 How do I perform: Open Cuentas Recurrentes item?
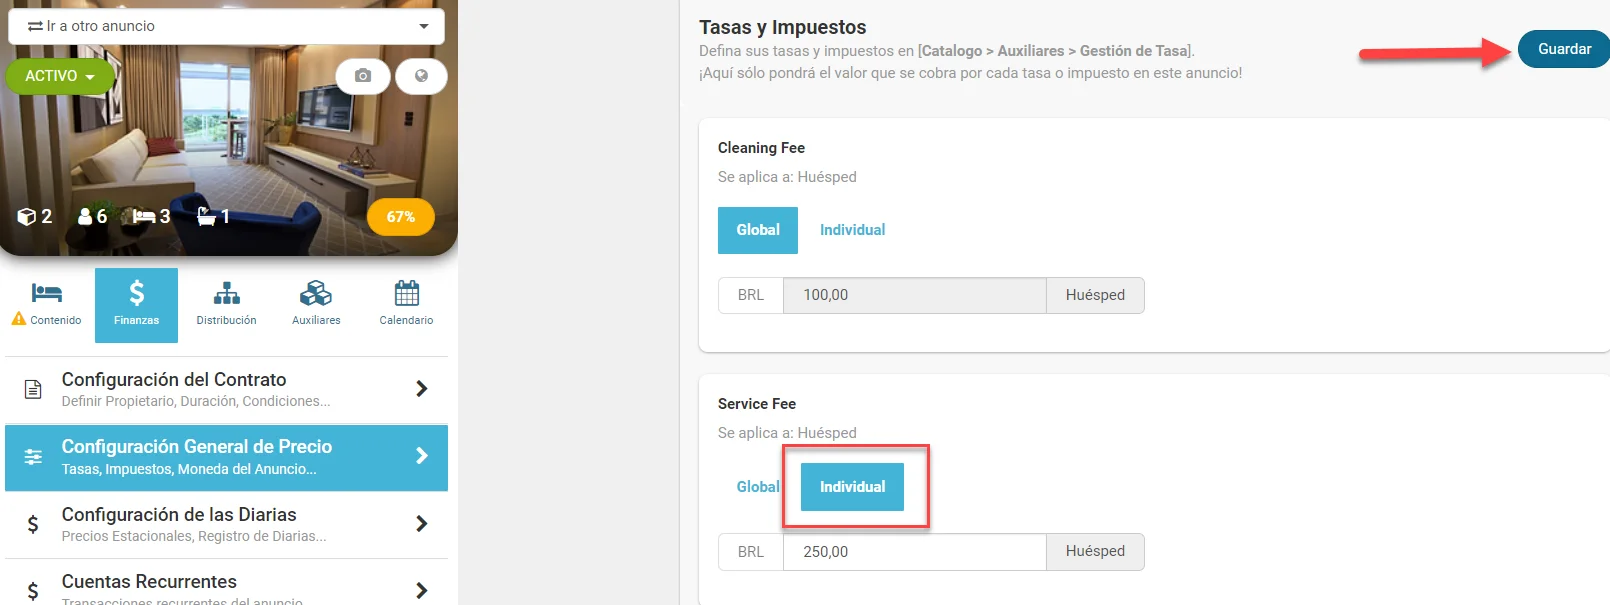click(227, 587)
